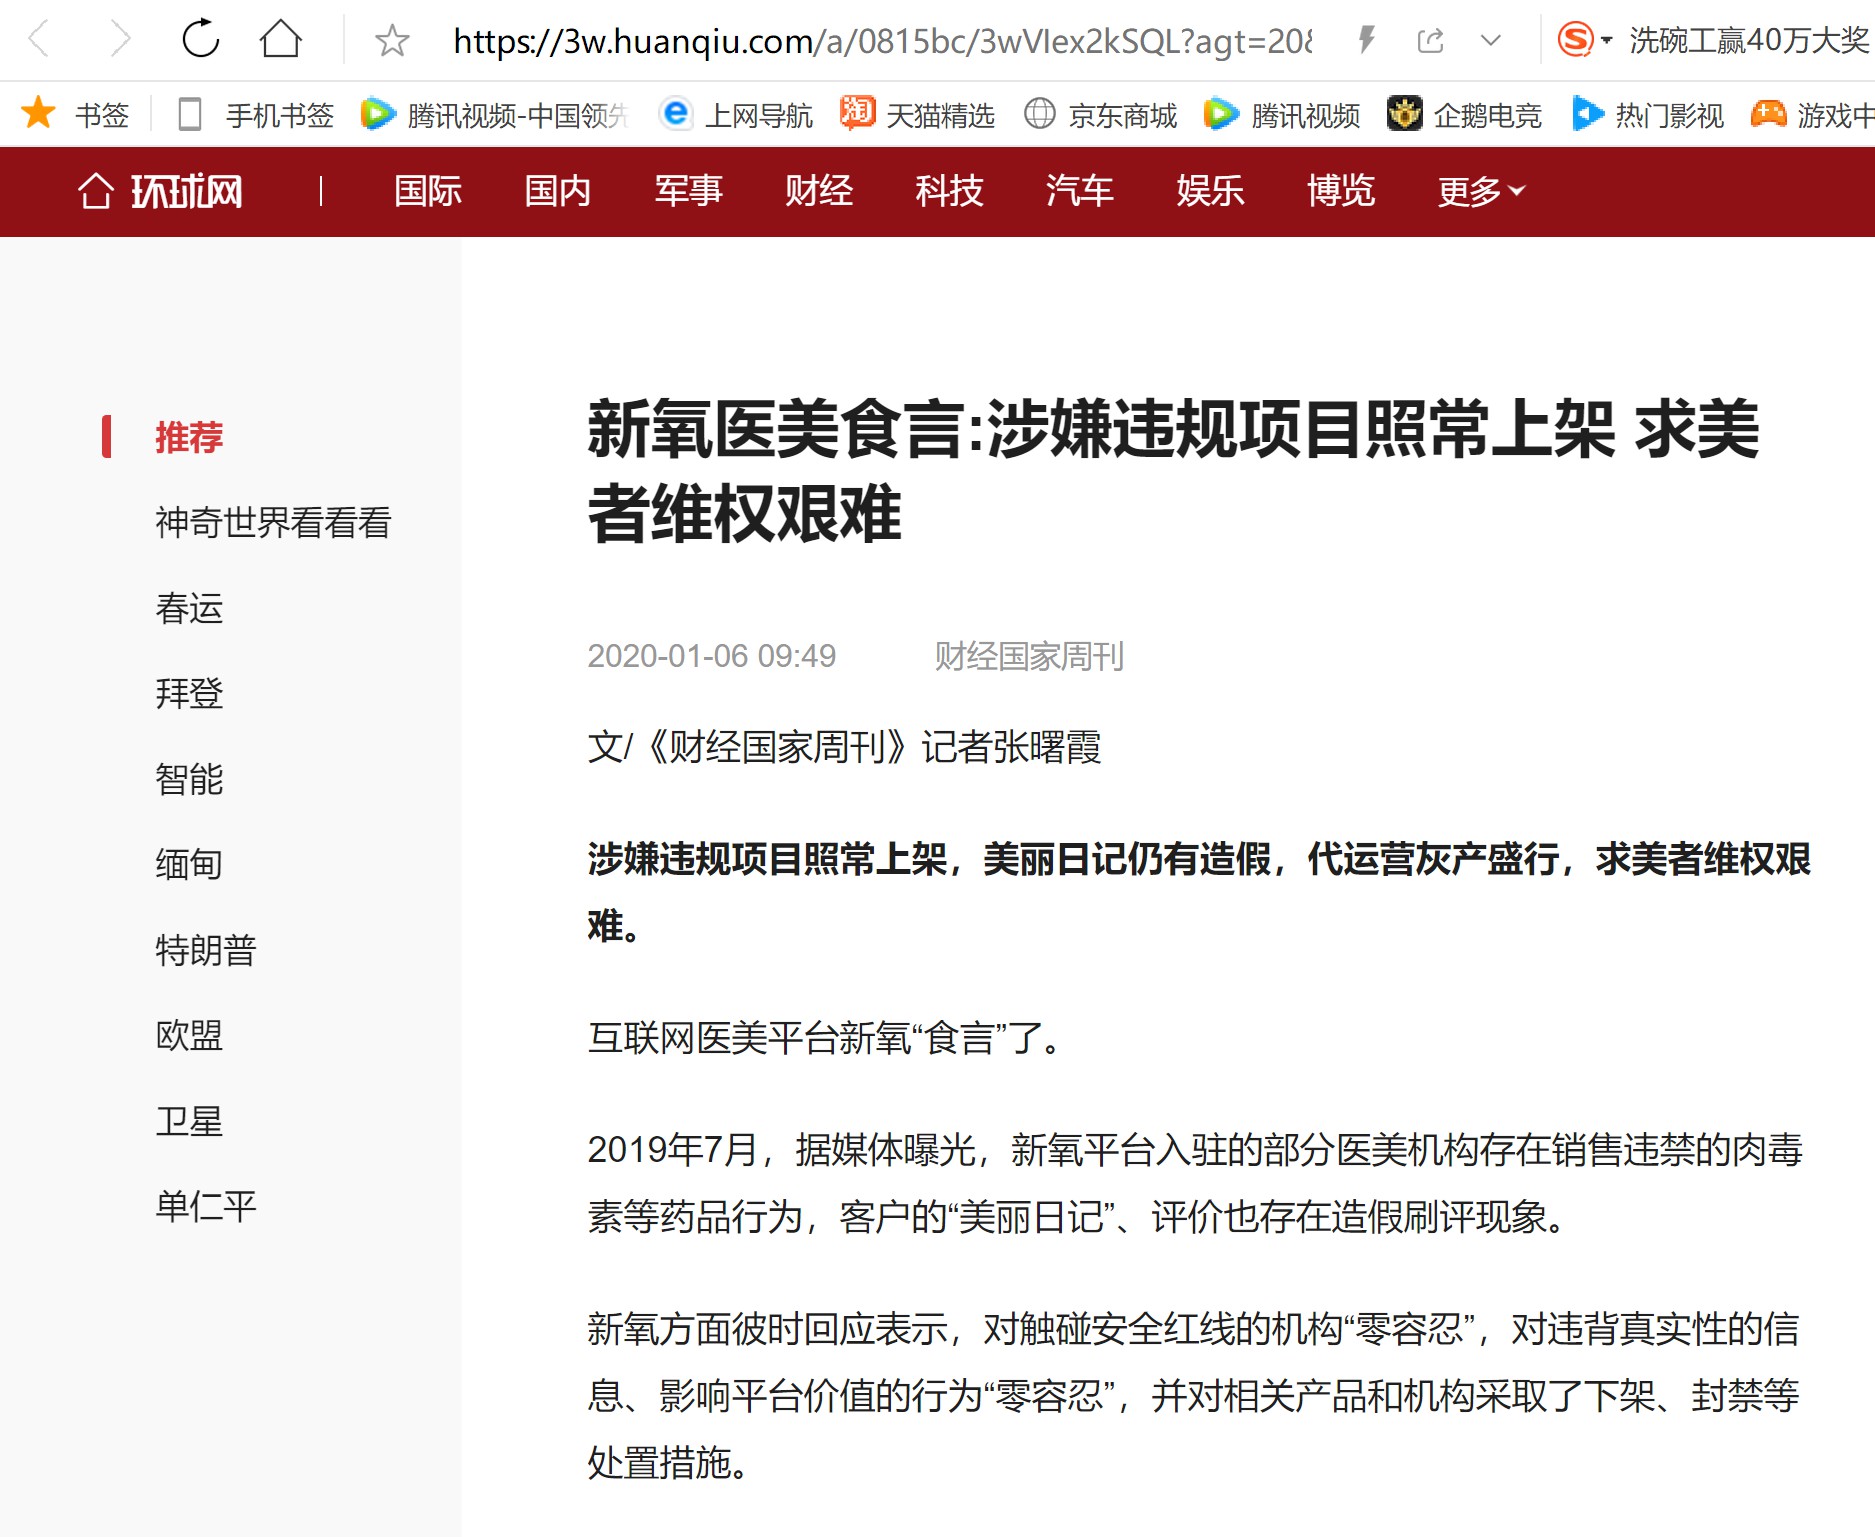Click the paragraph starting 新氧方面彼时回应表示

(1193, 1395)
